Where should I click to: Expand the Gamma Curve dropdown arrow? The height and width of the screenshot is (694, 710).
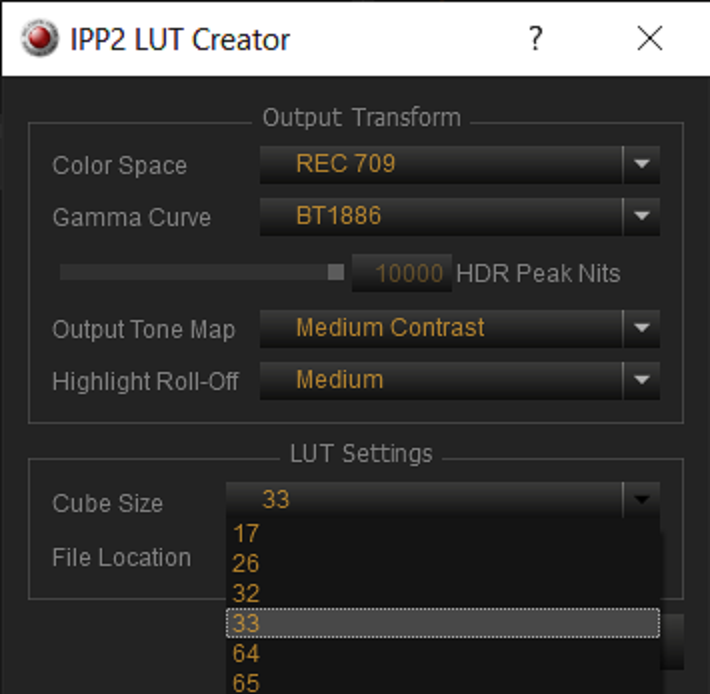pyautogui.click(x=642, y=216)
